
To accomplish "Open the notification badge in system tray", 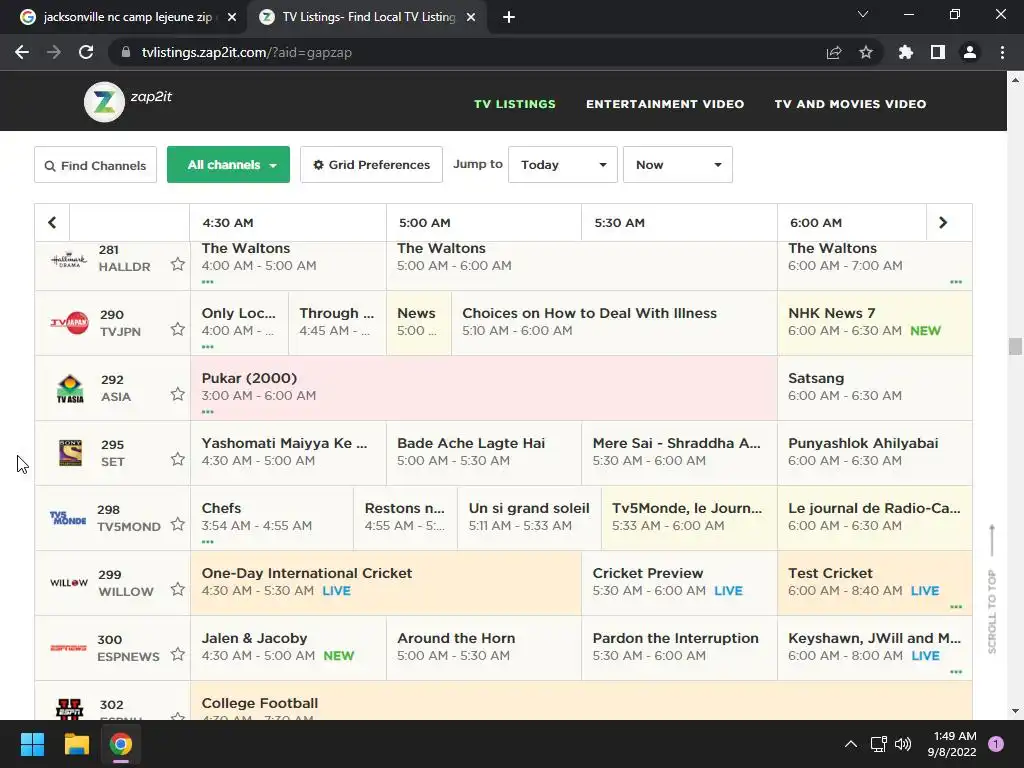I will (x=996, y=744).
